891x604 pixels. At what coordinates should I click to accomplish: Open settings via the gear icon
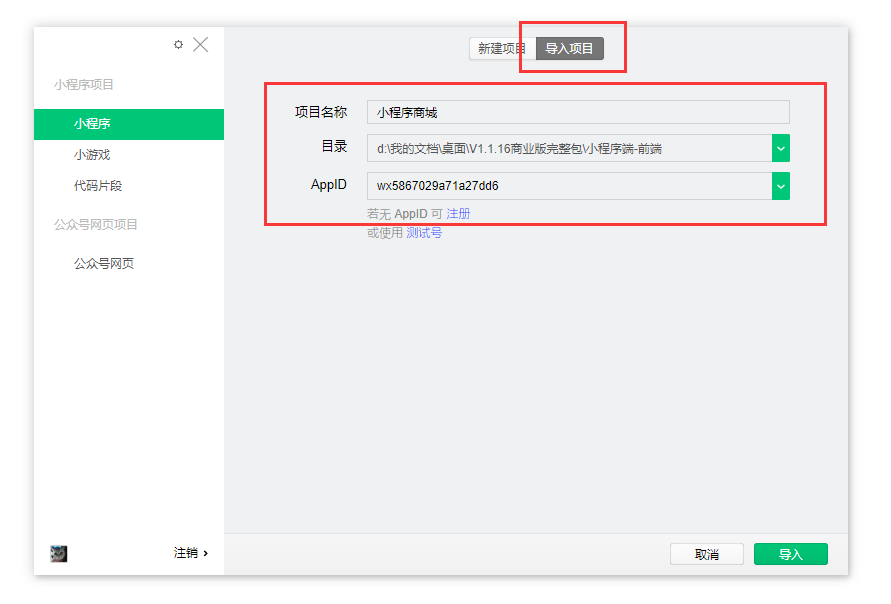(x=178, y=45)
